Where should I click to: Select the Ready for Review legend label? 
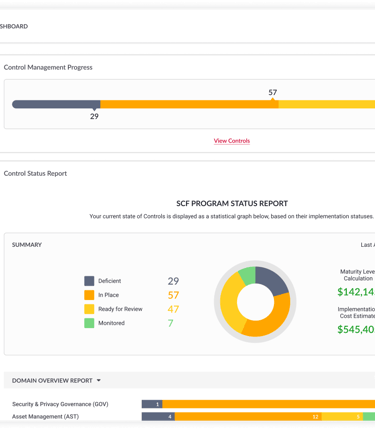coord(120,309)
